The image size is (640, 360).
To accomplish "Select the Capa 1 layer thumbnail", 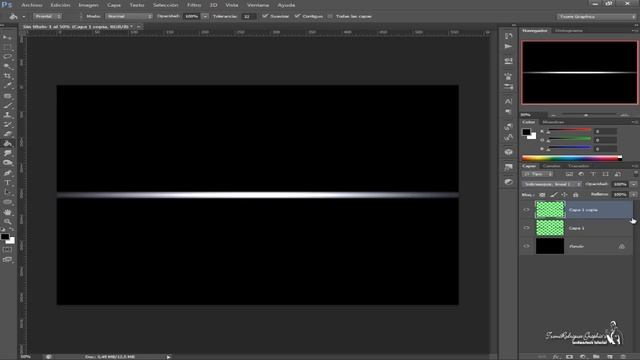I will [x=550, y=228].
